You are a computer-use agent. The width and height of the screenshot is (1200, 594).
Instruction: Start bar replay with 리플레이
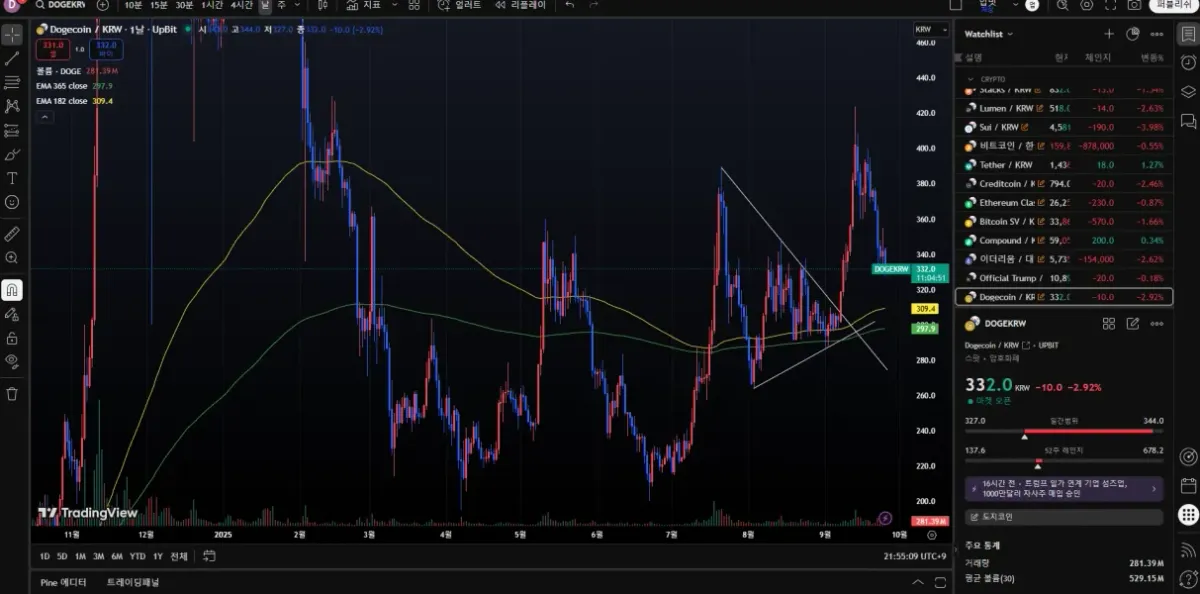521,5
